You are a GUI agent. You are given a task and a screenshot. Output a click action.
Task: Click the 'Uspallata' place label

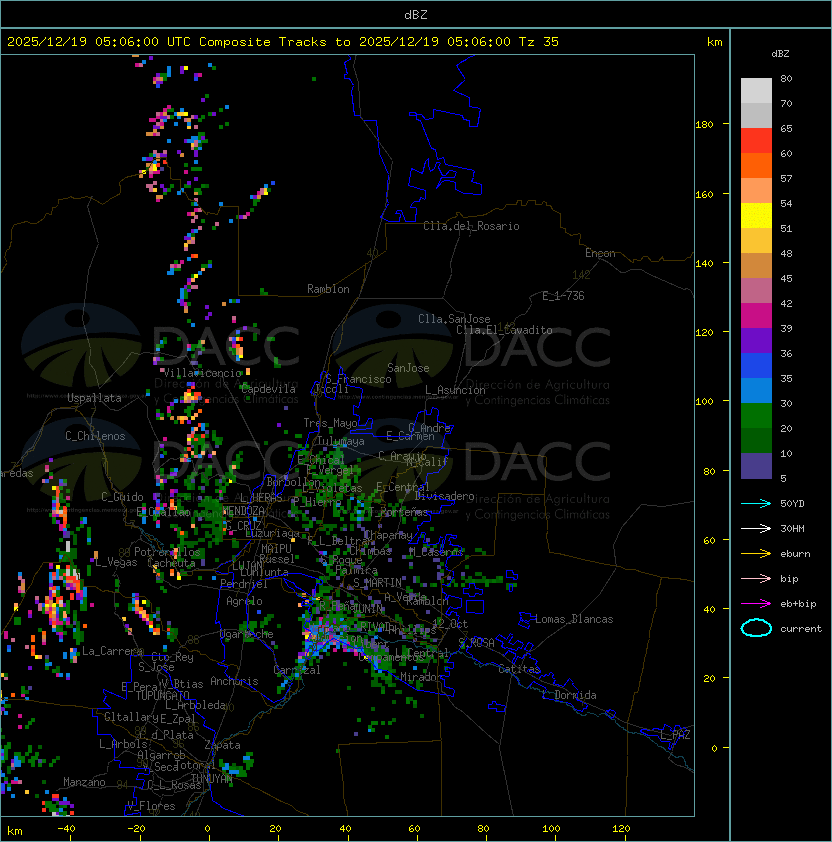coord(94,398)
